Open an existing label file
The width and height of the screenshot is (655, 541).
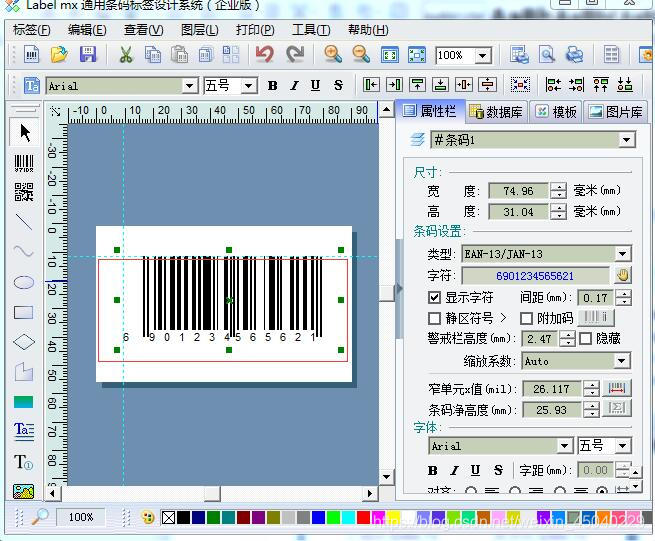[x=59, y=55]
